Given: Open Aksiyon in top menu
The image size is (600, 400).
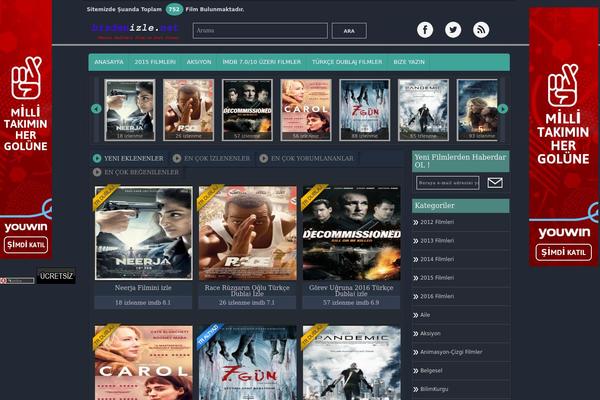Looking at the screenshot, I should click(x=199, y=62).
